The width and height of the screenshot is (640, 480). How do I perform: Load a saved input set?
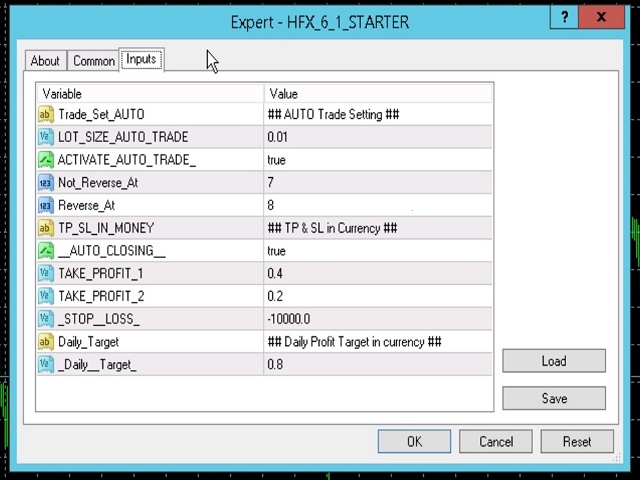tap(554, 361)
